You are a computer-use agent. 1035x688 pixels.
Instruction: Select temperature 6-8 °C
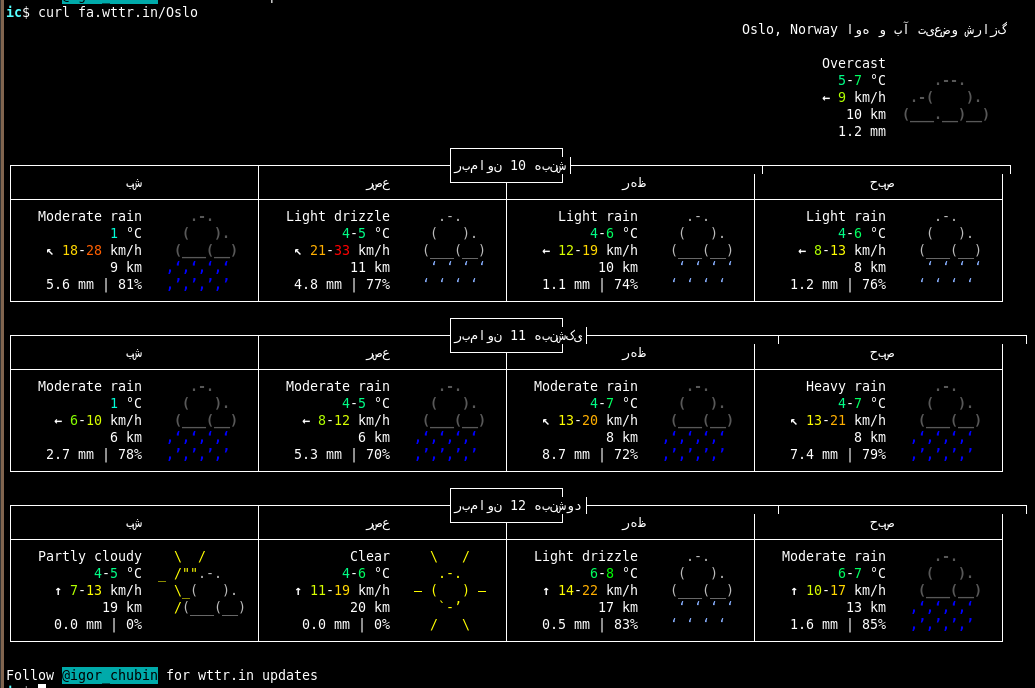(x=614, y=573)
